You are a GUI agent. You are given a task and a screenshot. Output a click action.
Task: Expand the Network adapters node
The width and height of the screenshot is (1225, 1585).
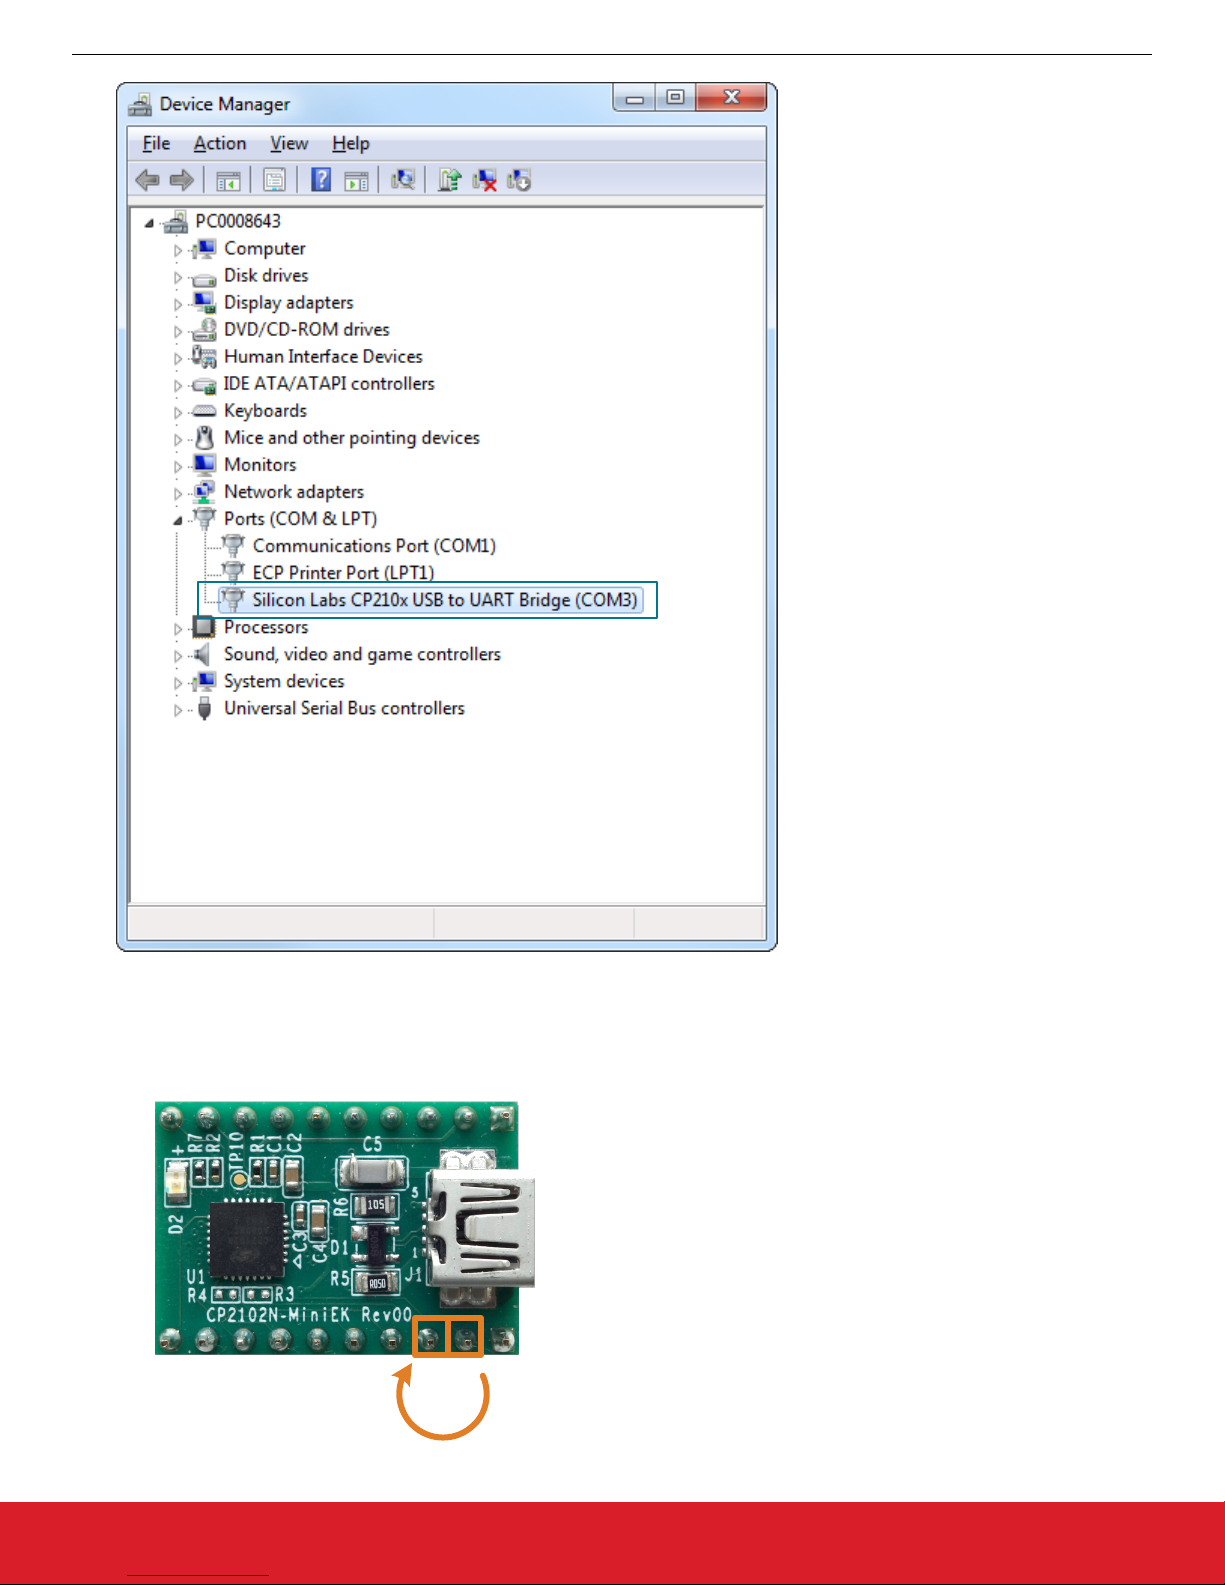[178, 493]
